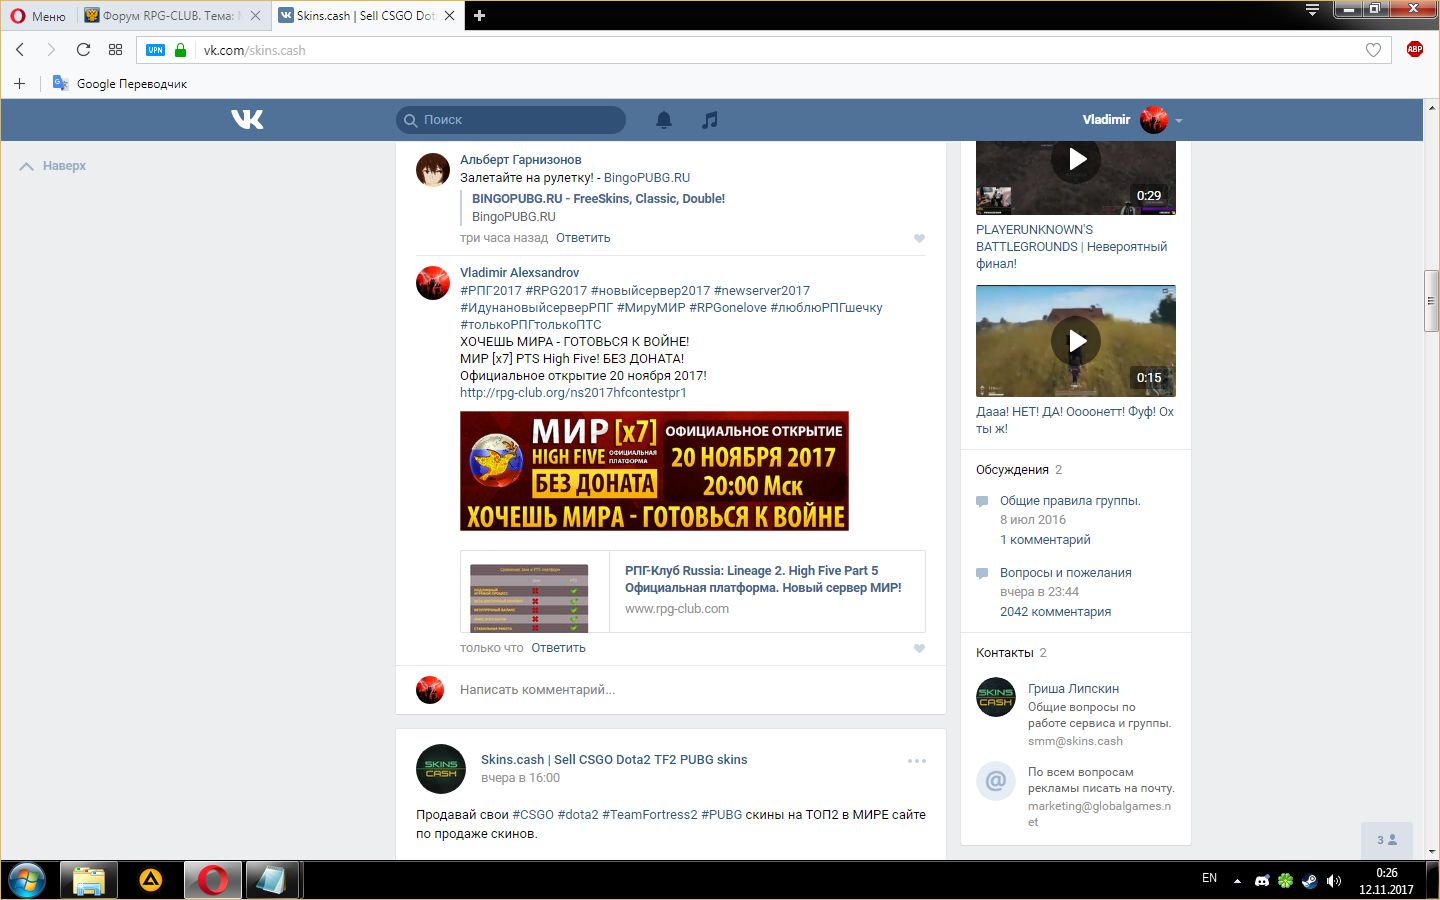Expand the Vladimir profile dropdown
Screen dimensions: 1440x900
pos(1132,120)
